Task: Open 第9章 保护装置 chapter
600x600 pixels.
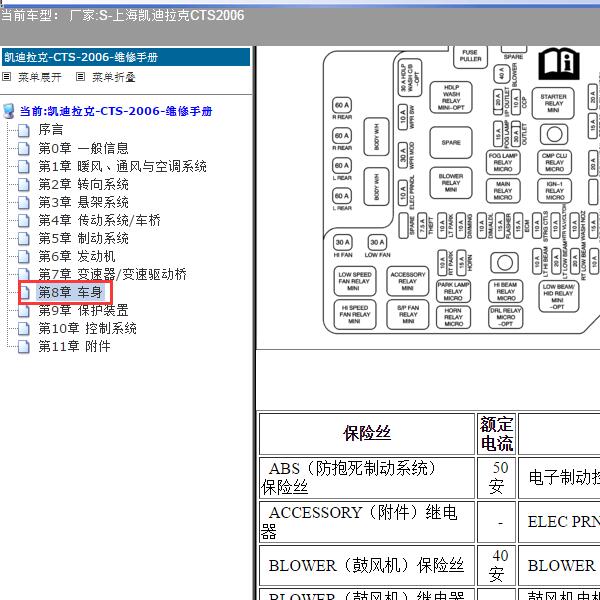Action: [83, 310]
